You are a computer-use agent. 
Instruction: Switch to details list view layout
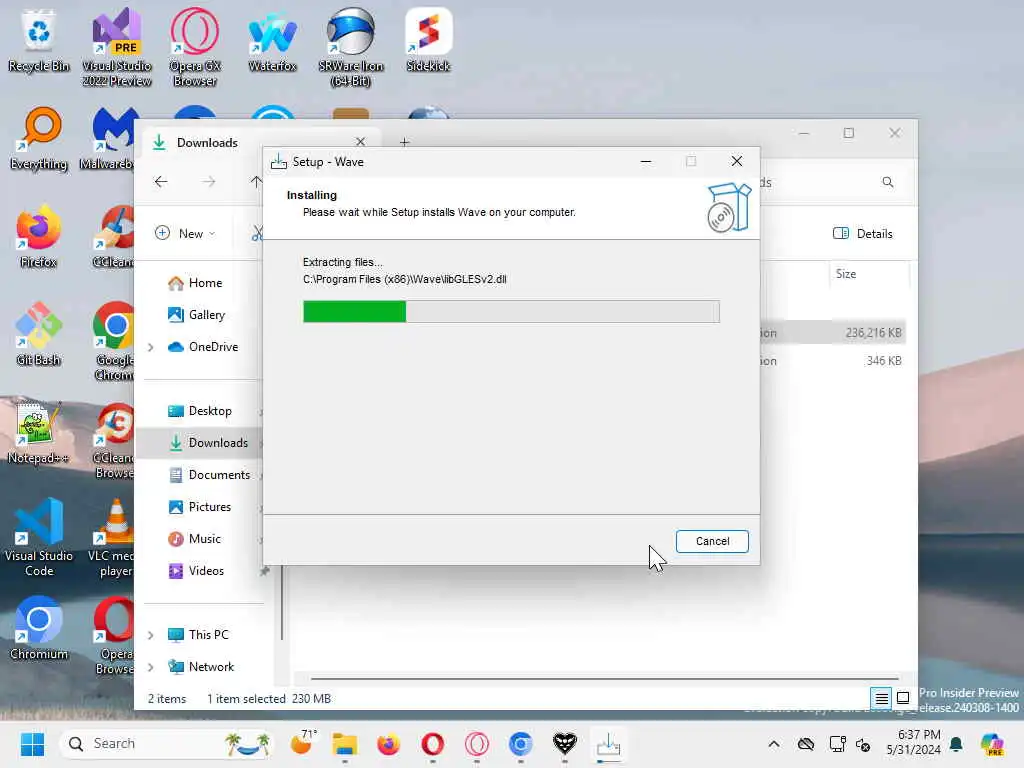[x=881, y=699]
